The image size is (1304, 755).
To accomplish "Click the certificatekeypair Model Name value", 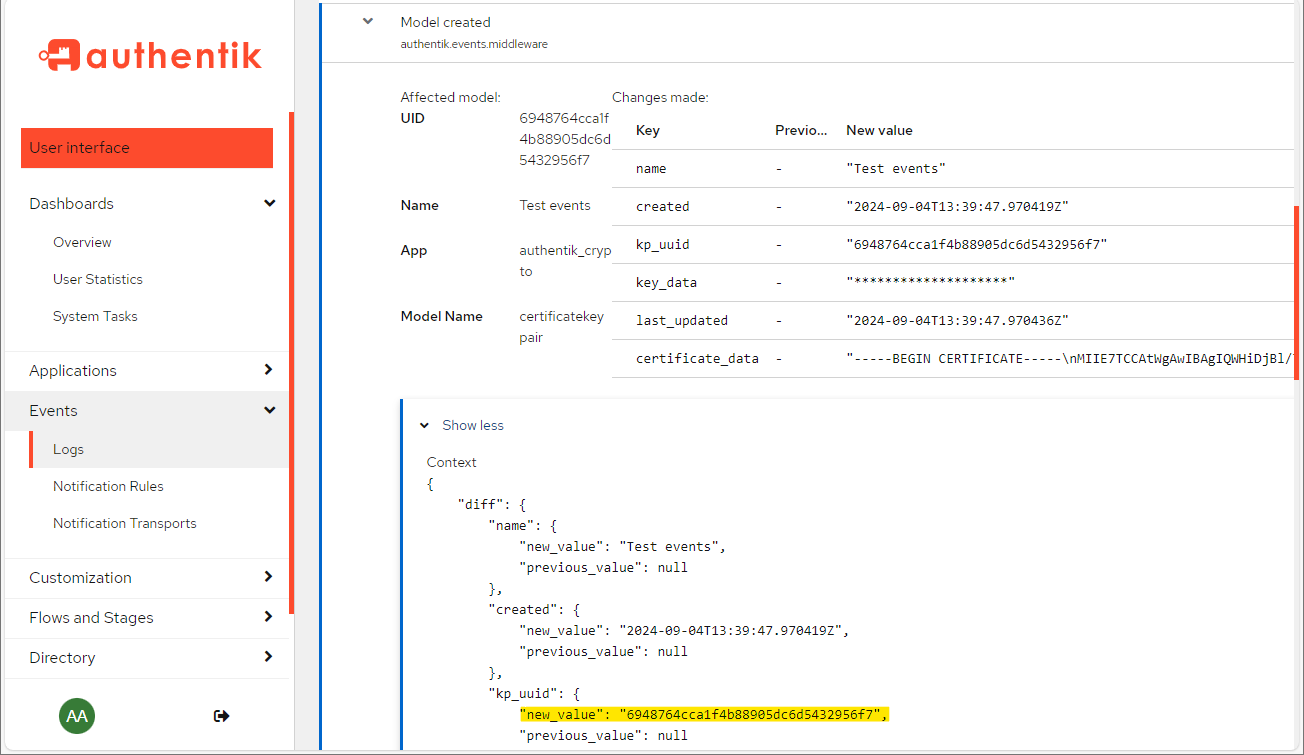I will 562,327.
